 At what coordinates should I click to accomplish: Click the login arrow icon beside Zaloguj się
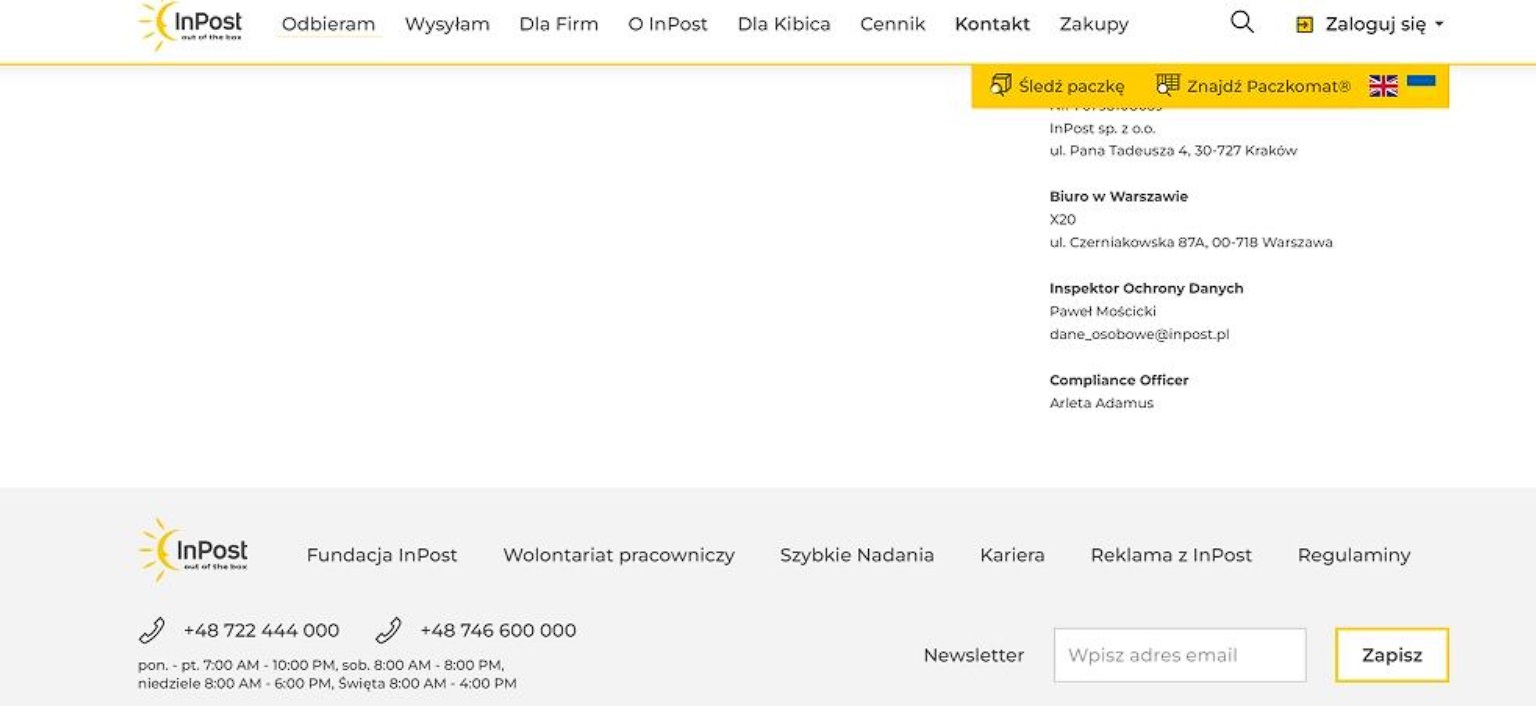click(x=1304, y=25)
